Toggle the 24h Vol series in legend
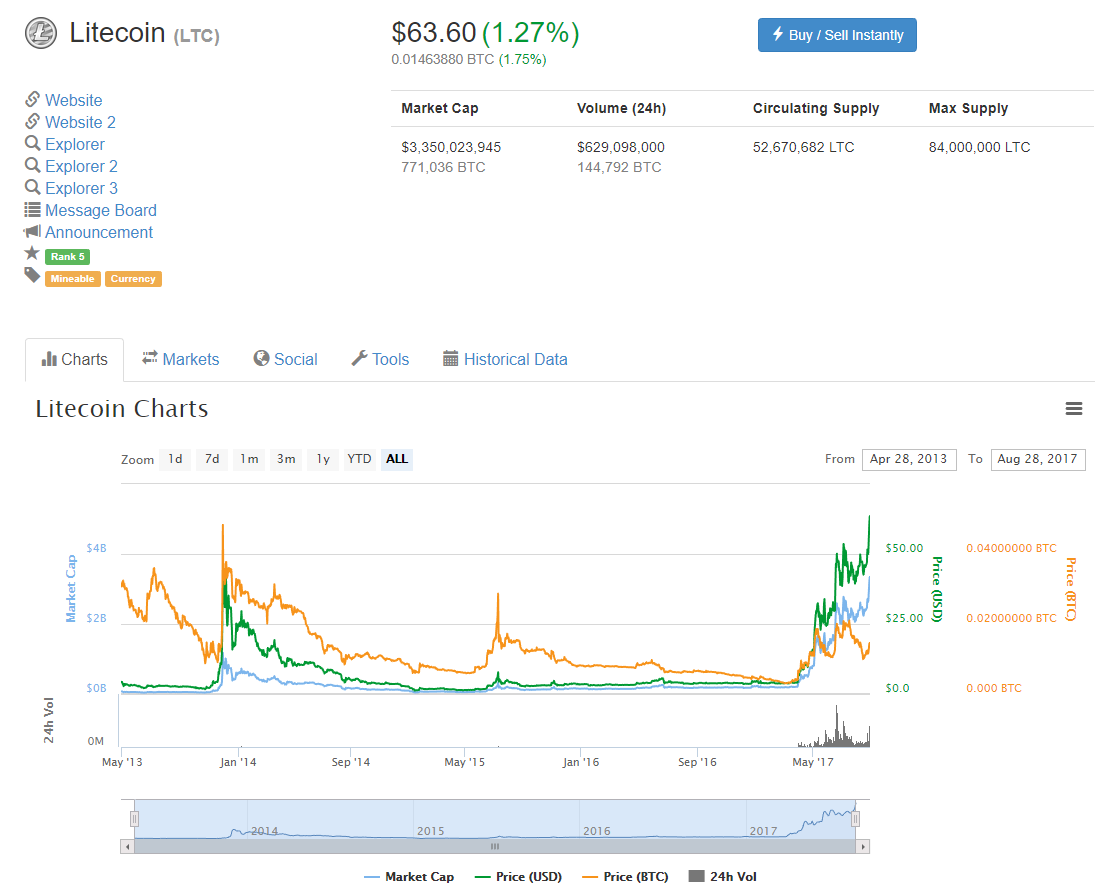This screenshot has height=891, width=1114. (x=723, y=877)
